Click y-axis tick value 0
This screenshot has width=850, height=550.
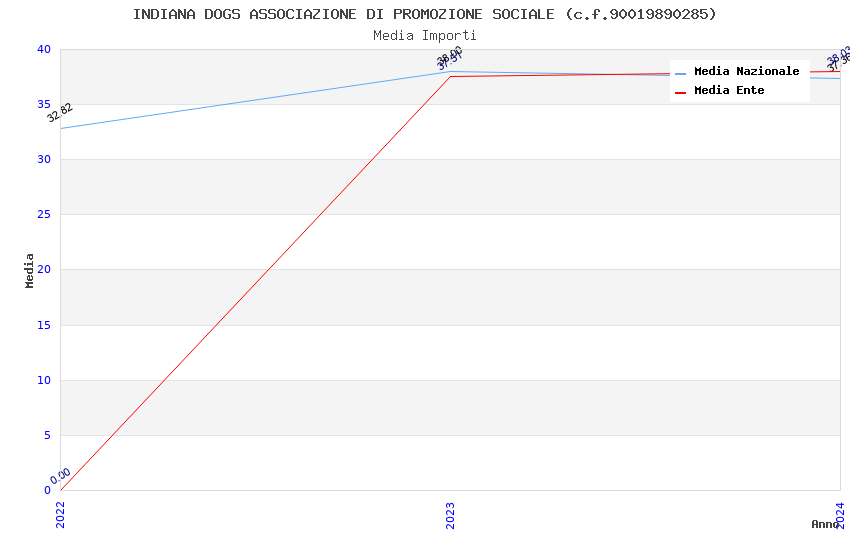tap(48, 490)
